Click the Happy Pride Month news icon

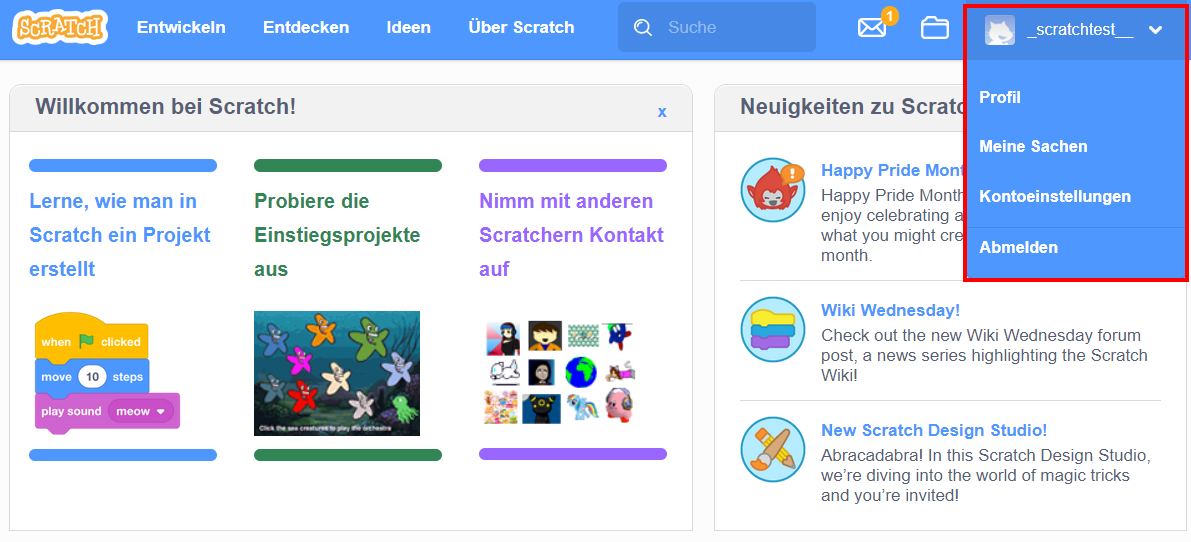click(x=773, y=190)
